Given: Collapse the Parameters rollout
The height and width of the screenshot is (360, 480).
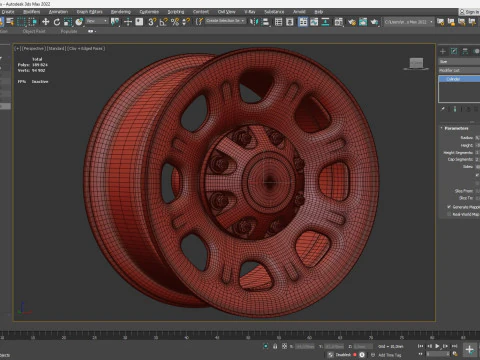Looking at the screenshot, I should (x=456, y=128).
